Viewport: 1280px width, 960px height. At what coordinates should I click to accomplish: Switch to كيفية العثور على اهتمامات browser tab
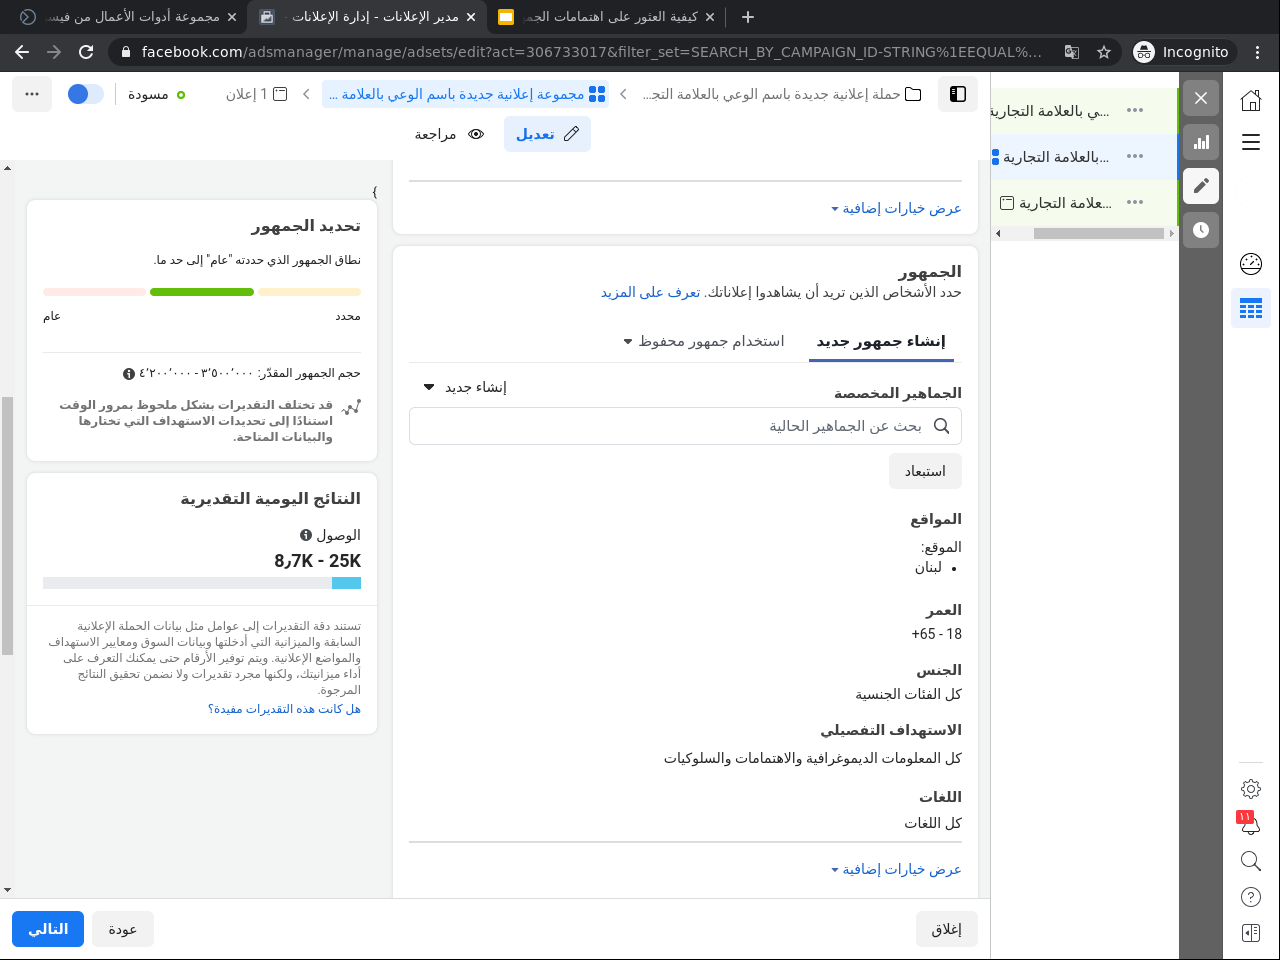[608, 17]
